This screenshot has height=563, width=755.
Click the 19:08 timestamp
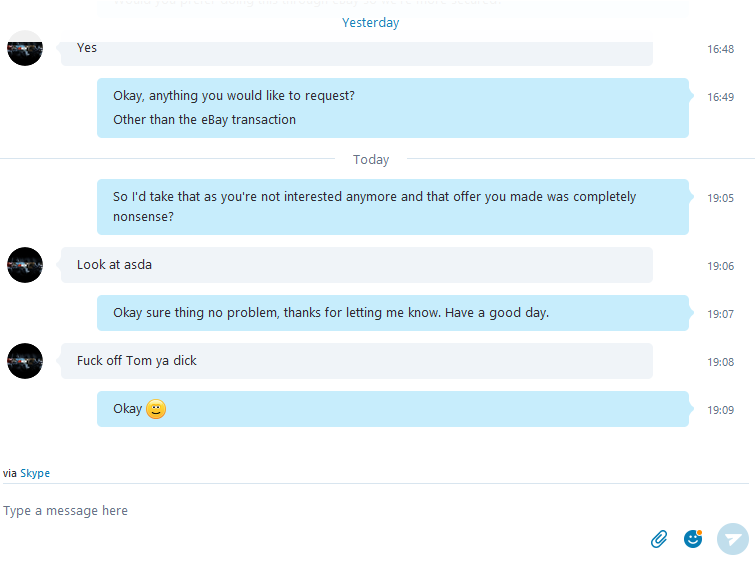(x=720, y=362)
